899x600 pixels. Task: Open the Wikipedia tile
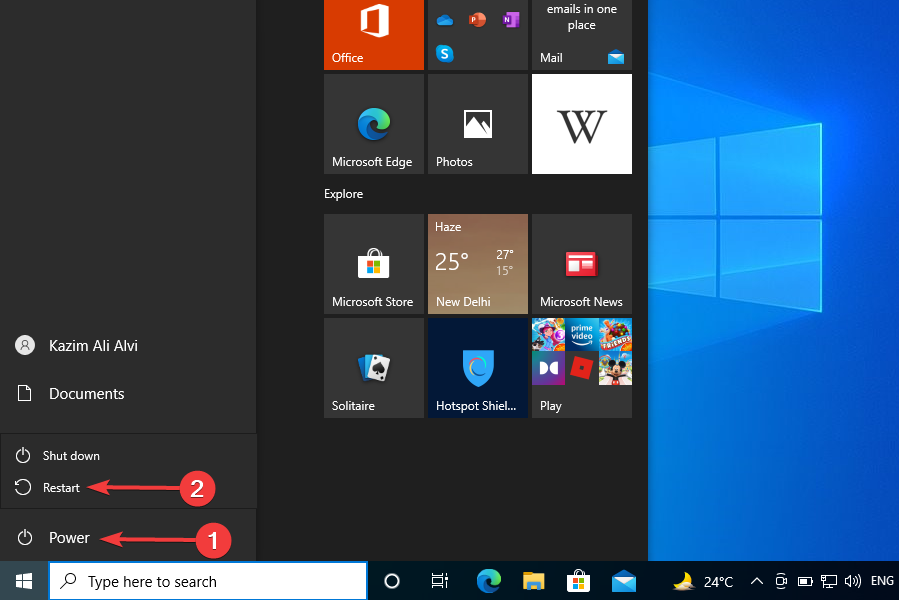tap(581, 124)
